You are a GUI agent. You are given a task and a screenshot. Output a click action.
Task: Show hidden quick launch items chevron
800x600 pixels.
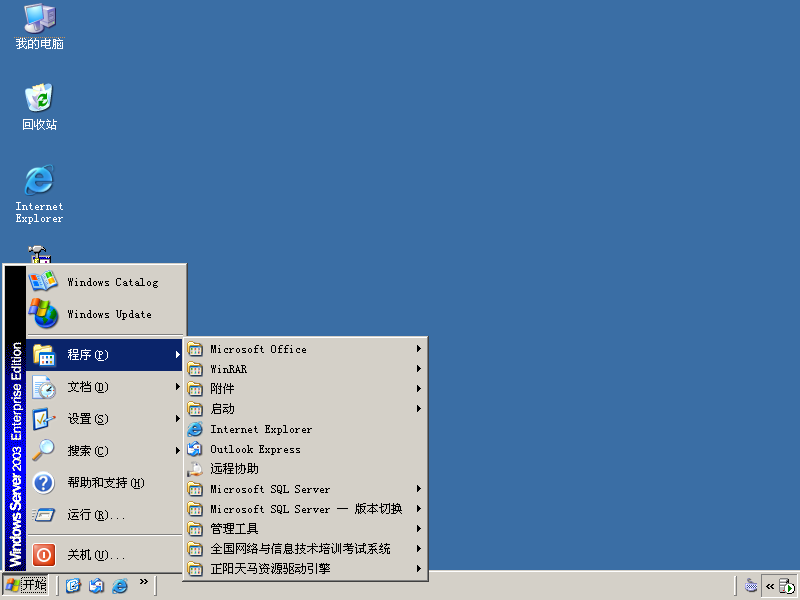click(144, 582)
